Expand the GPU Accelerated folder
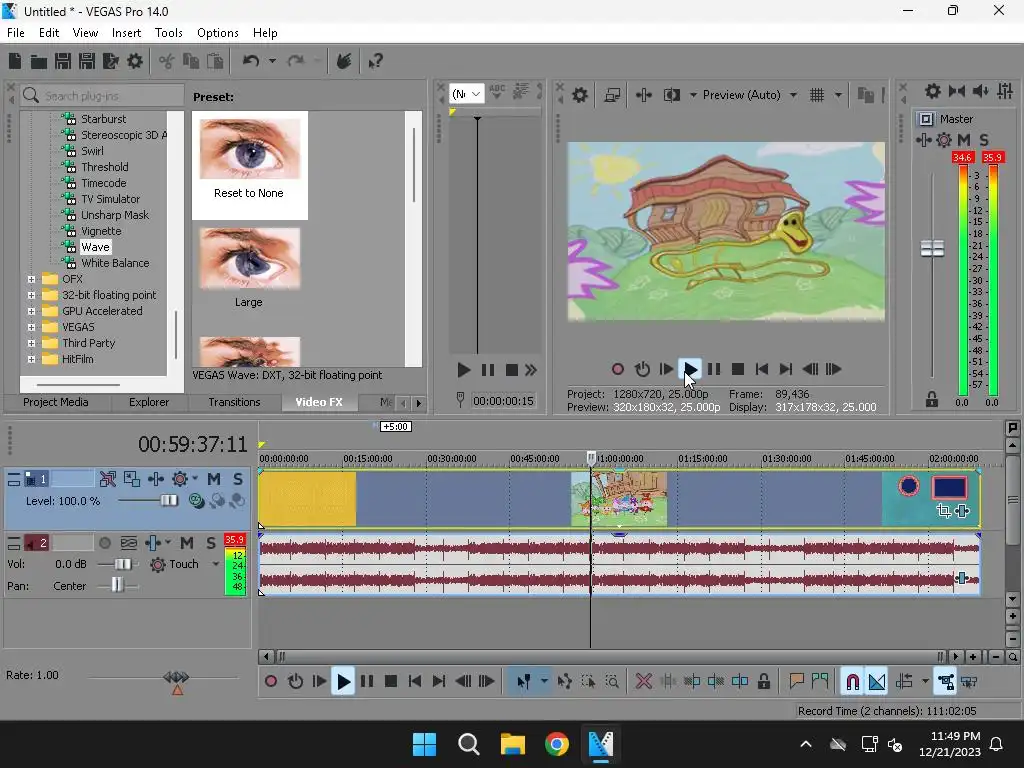1024x768 pixels. click(x=31, y=312)
